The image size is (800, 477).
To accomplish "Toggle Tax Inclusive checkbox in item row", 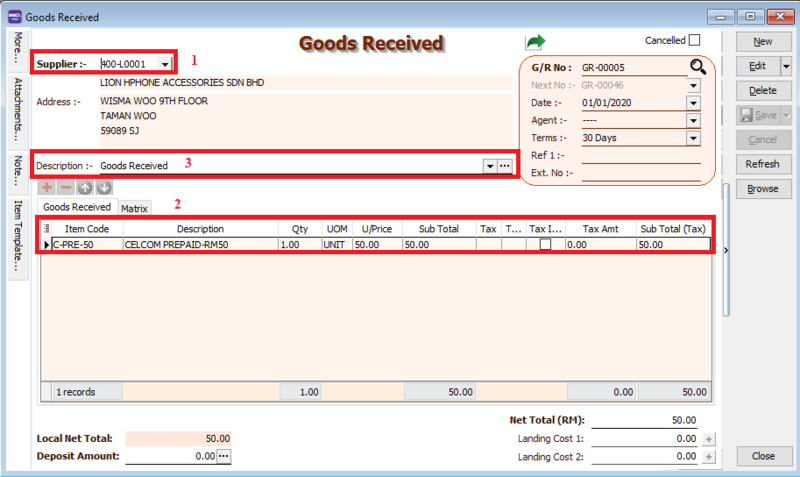I will tap(545, 244).
